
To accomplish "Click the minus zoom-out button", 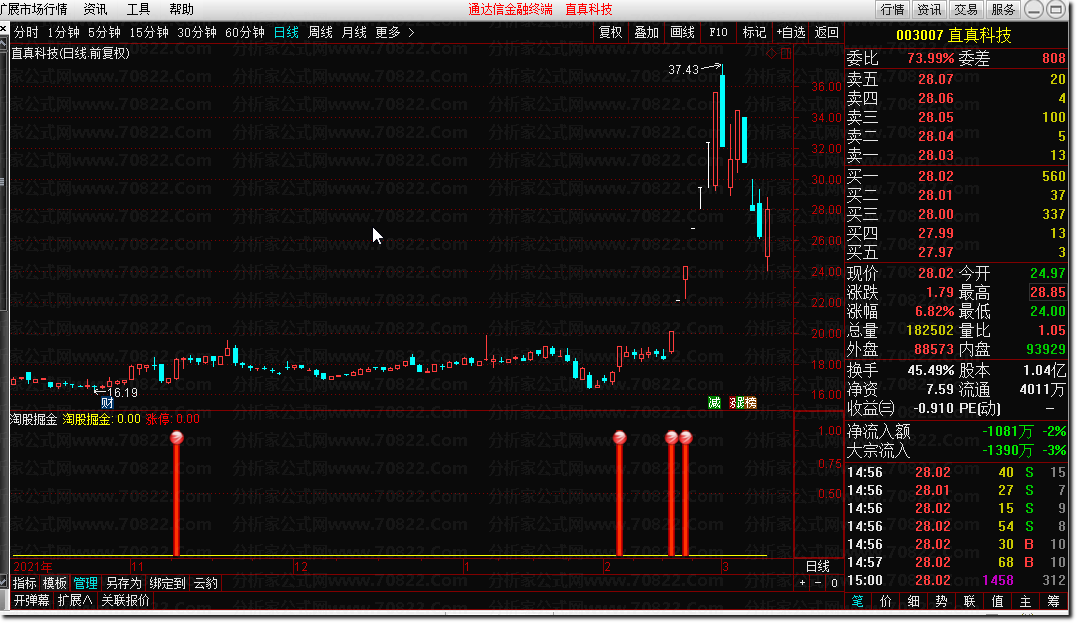I will pyautogui.click(x=818, y=583).
